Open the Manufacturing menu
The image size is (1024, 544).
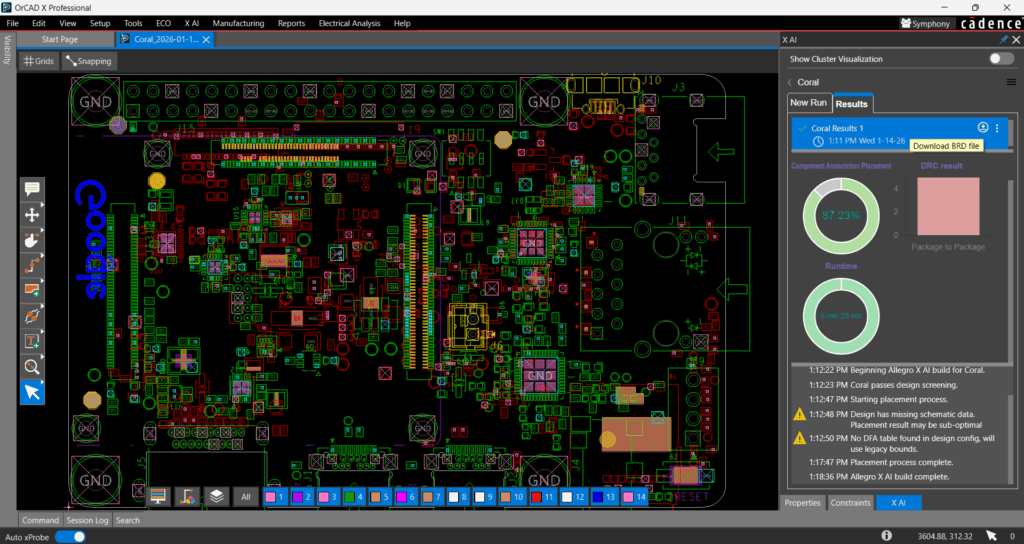[238, 23]
